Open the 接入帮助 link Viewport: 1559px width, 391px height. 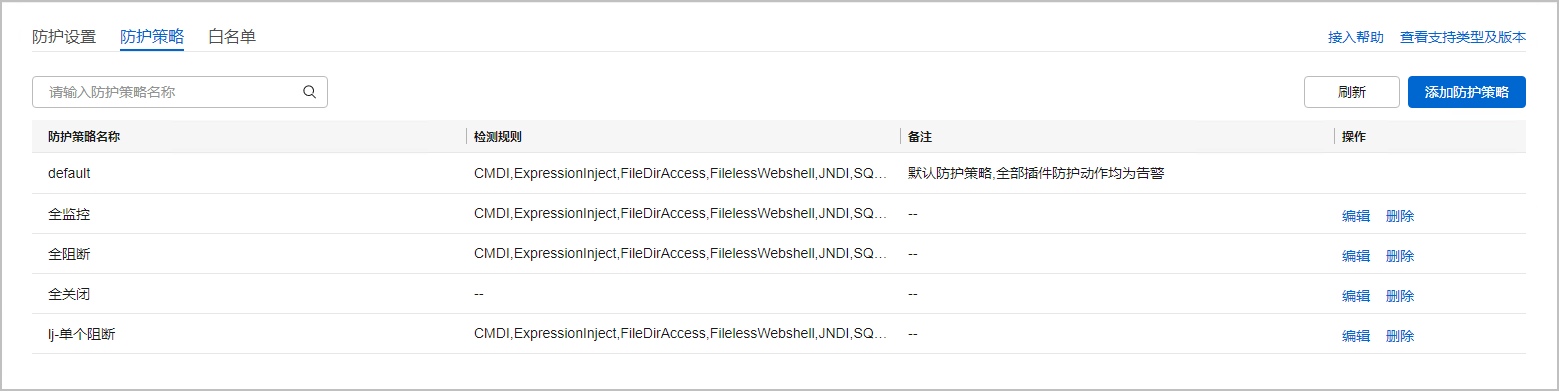[x=1356, y=37]
